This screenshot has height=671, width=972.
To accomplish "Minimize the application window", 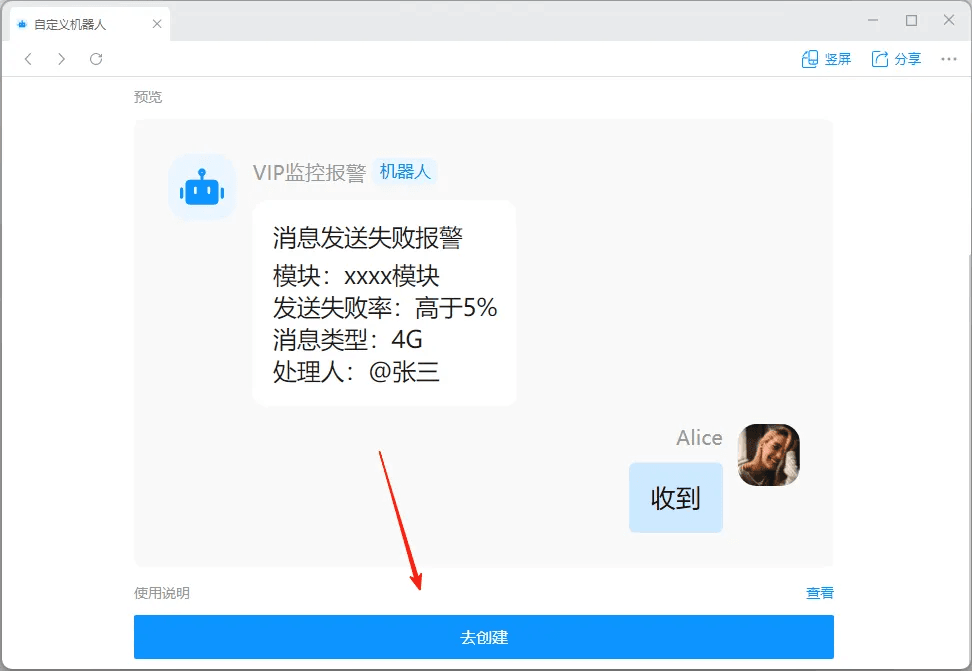I will point(874,20).
